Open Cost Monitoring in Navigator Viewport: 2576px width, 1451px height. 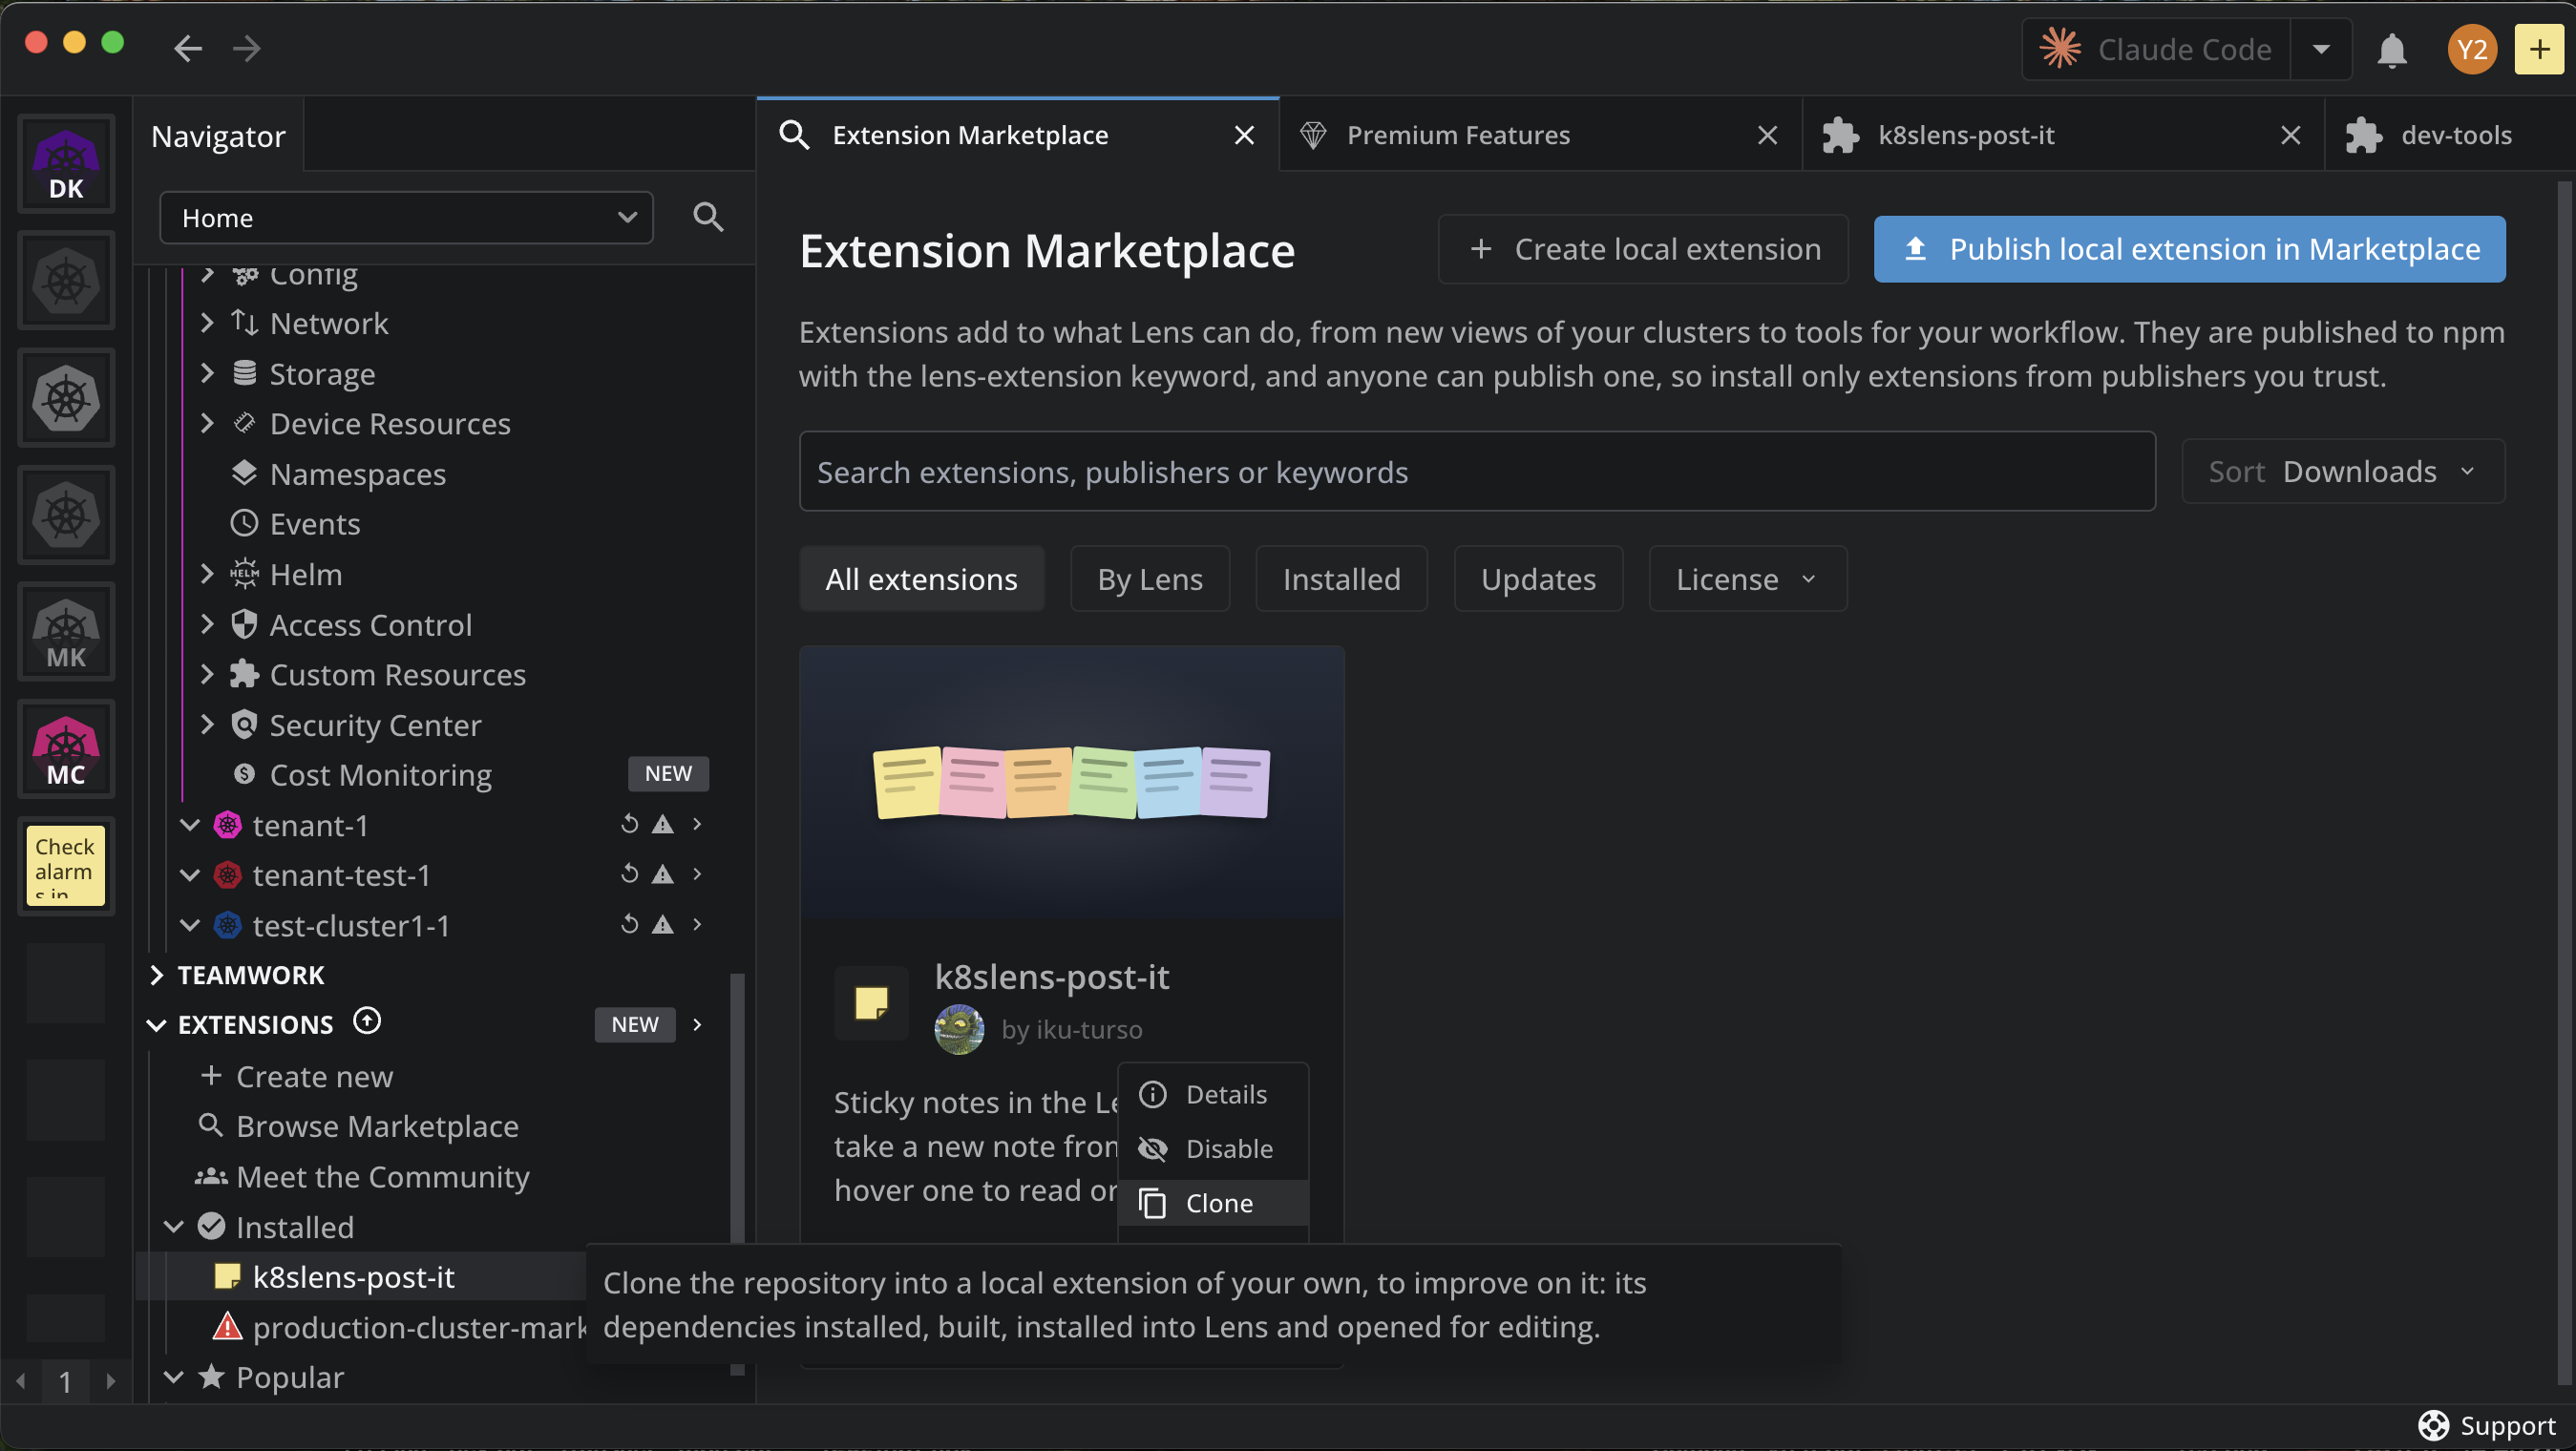tap(380, 775)
